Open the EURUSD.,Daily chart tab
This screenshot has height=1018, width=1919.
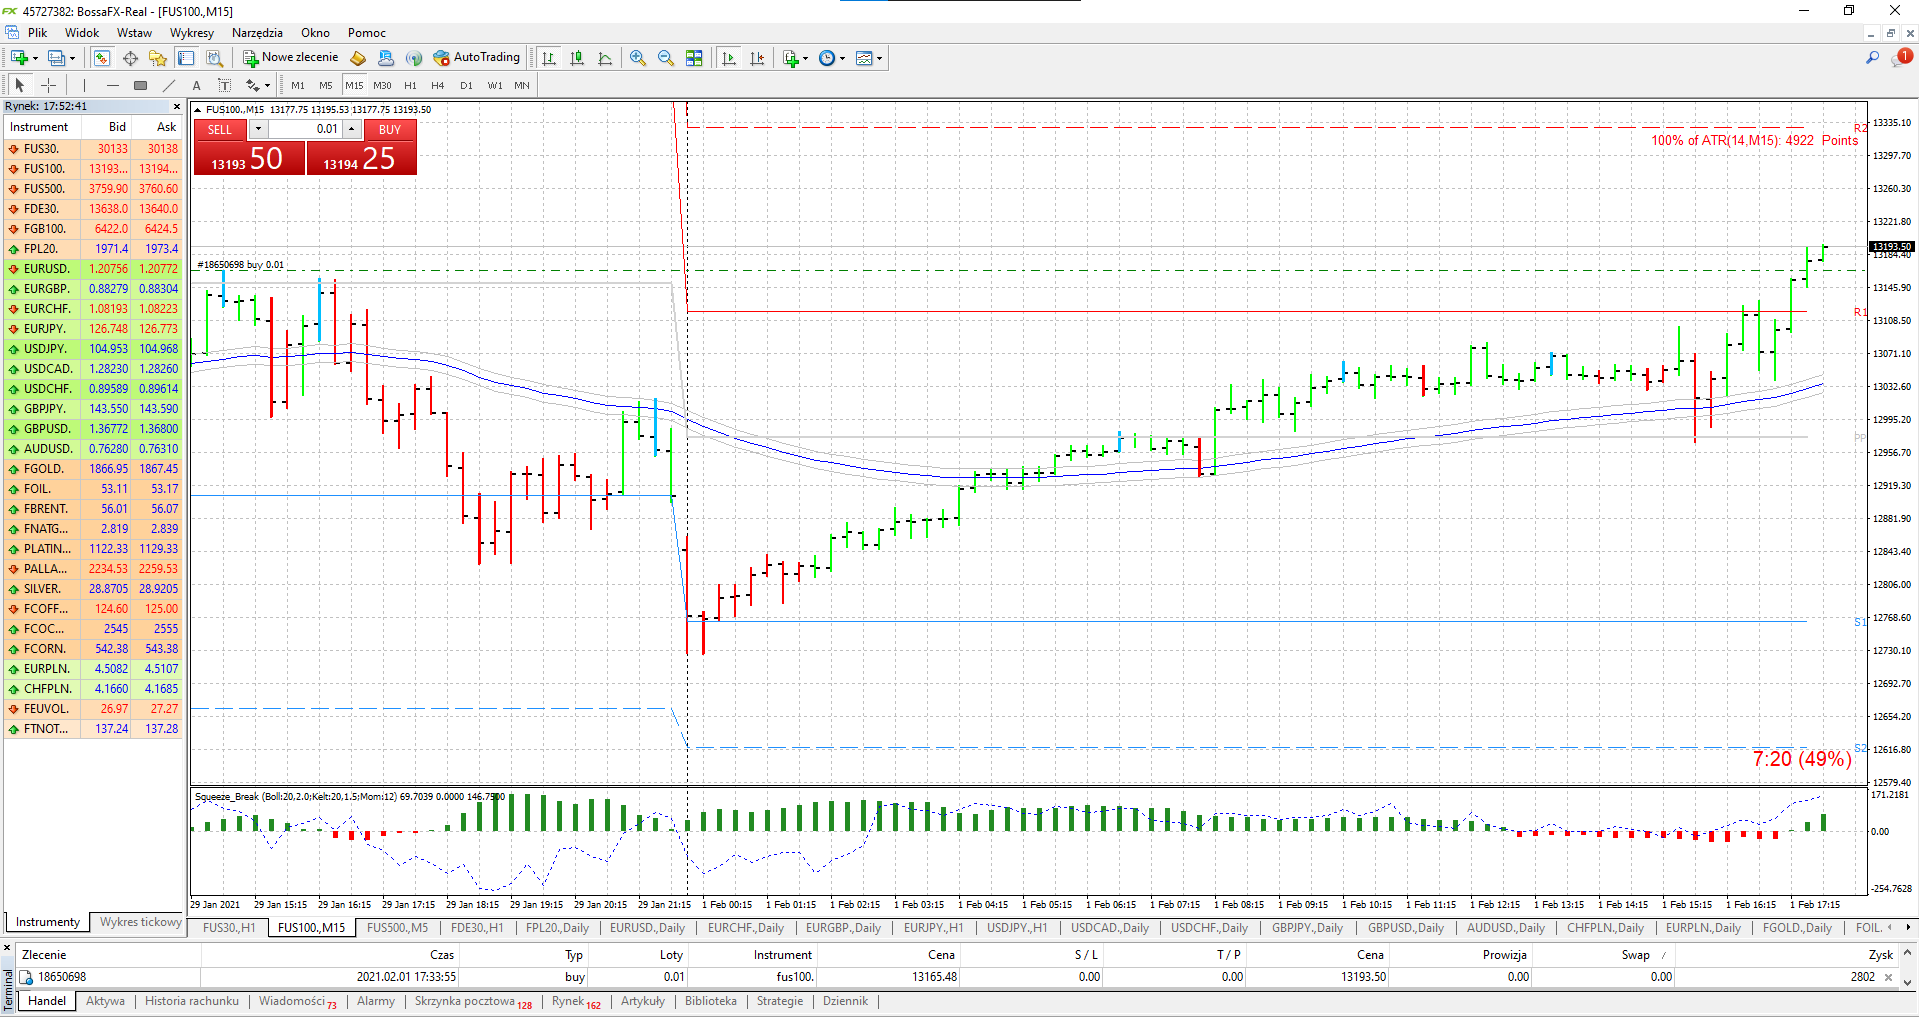pyautogui.click(x=648, y=928)
